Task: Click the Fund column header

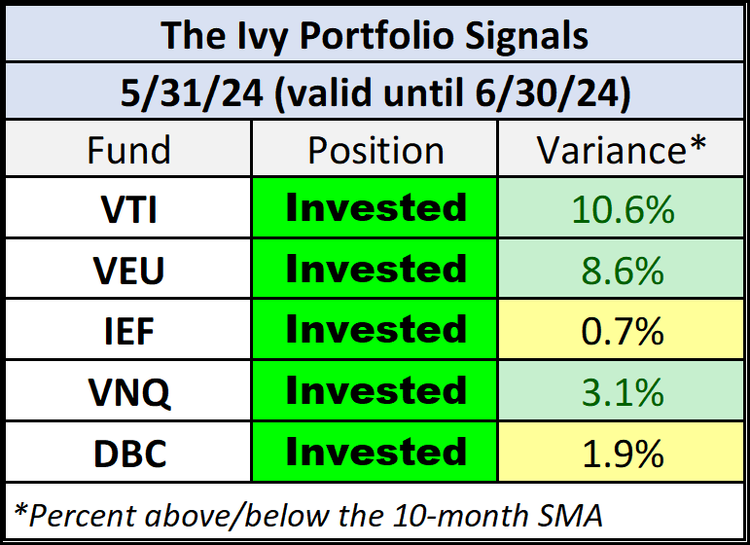Action: (x=129, y=150)
